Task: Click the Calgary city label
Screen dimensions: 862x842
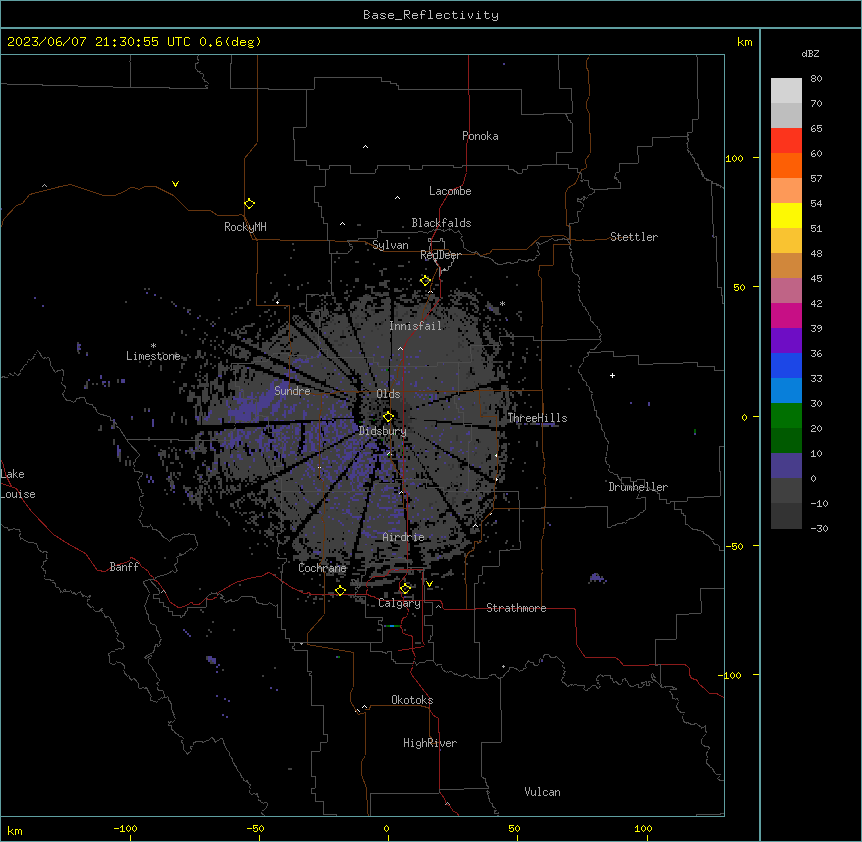Action: 400,603
